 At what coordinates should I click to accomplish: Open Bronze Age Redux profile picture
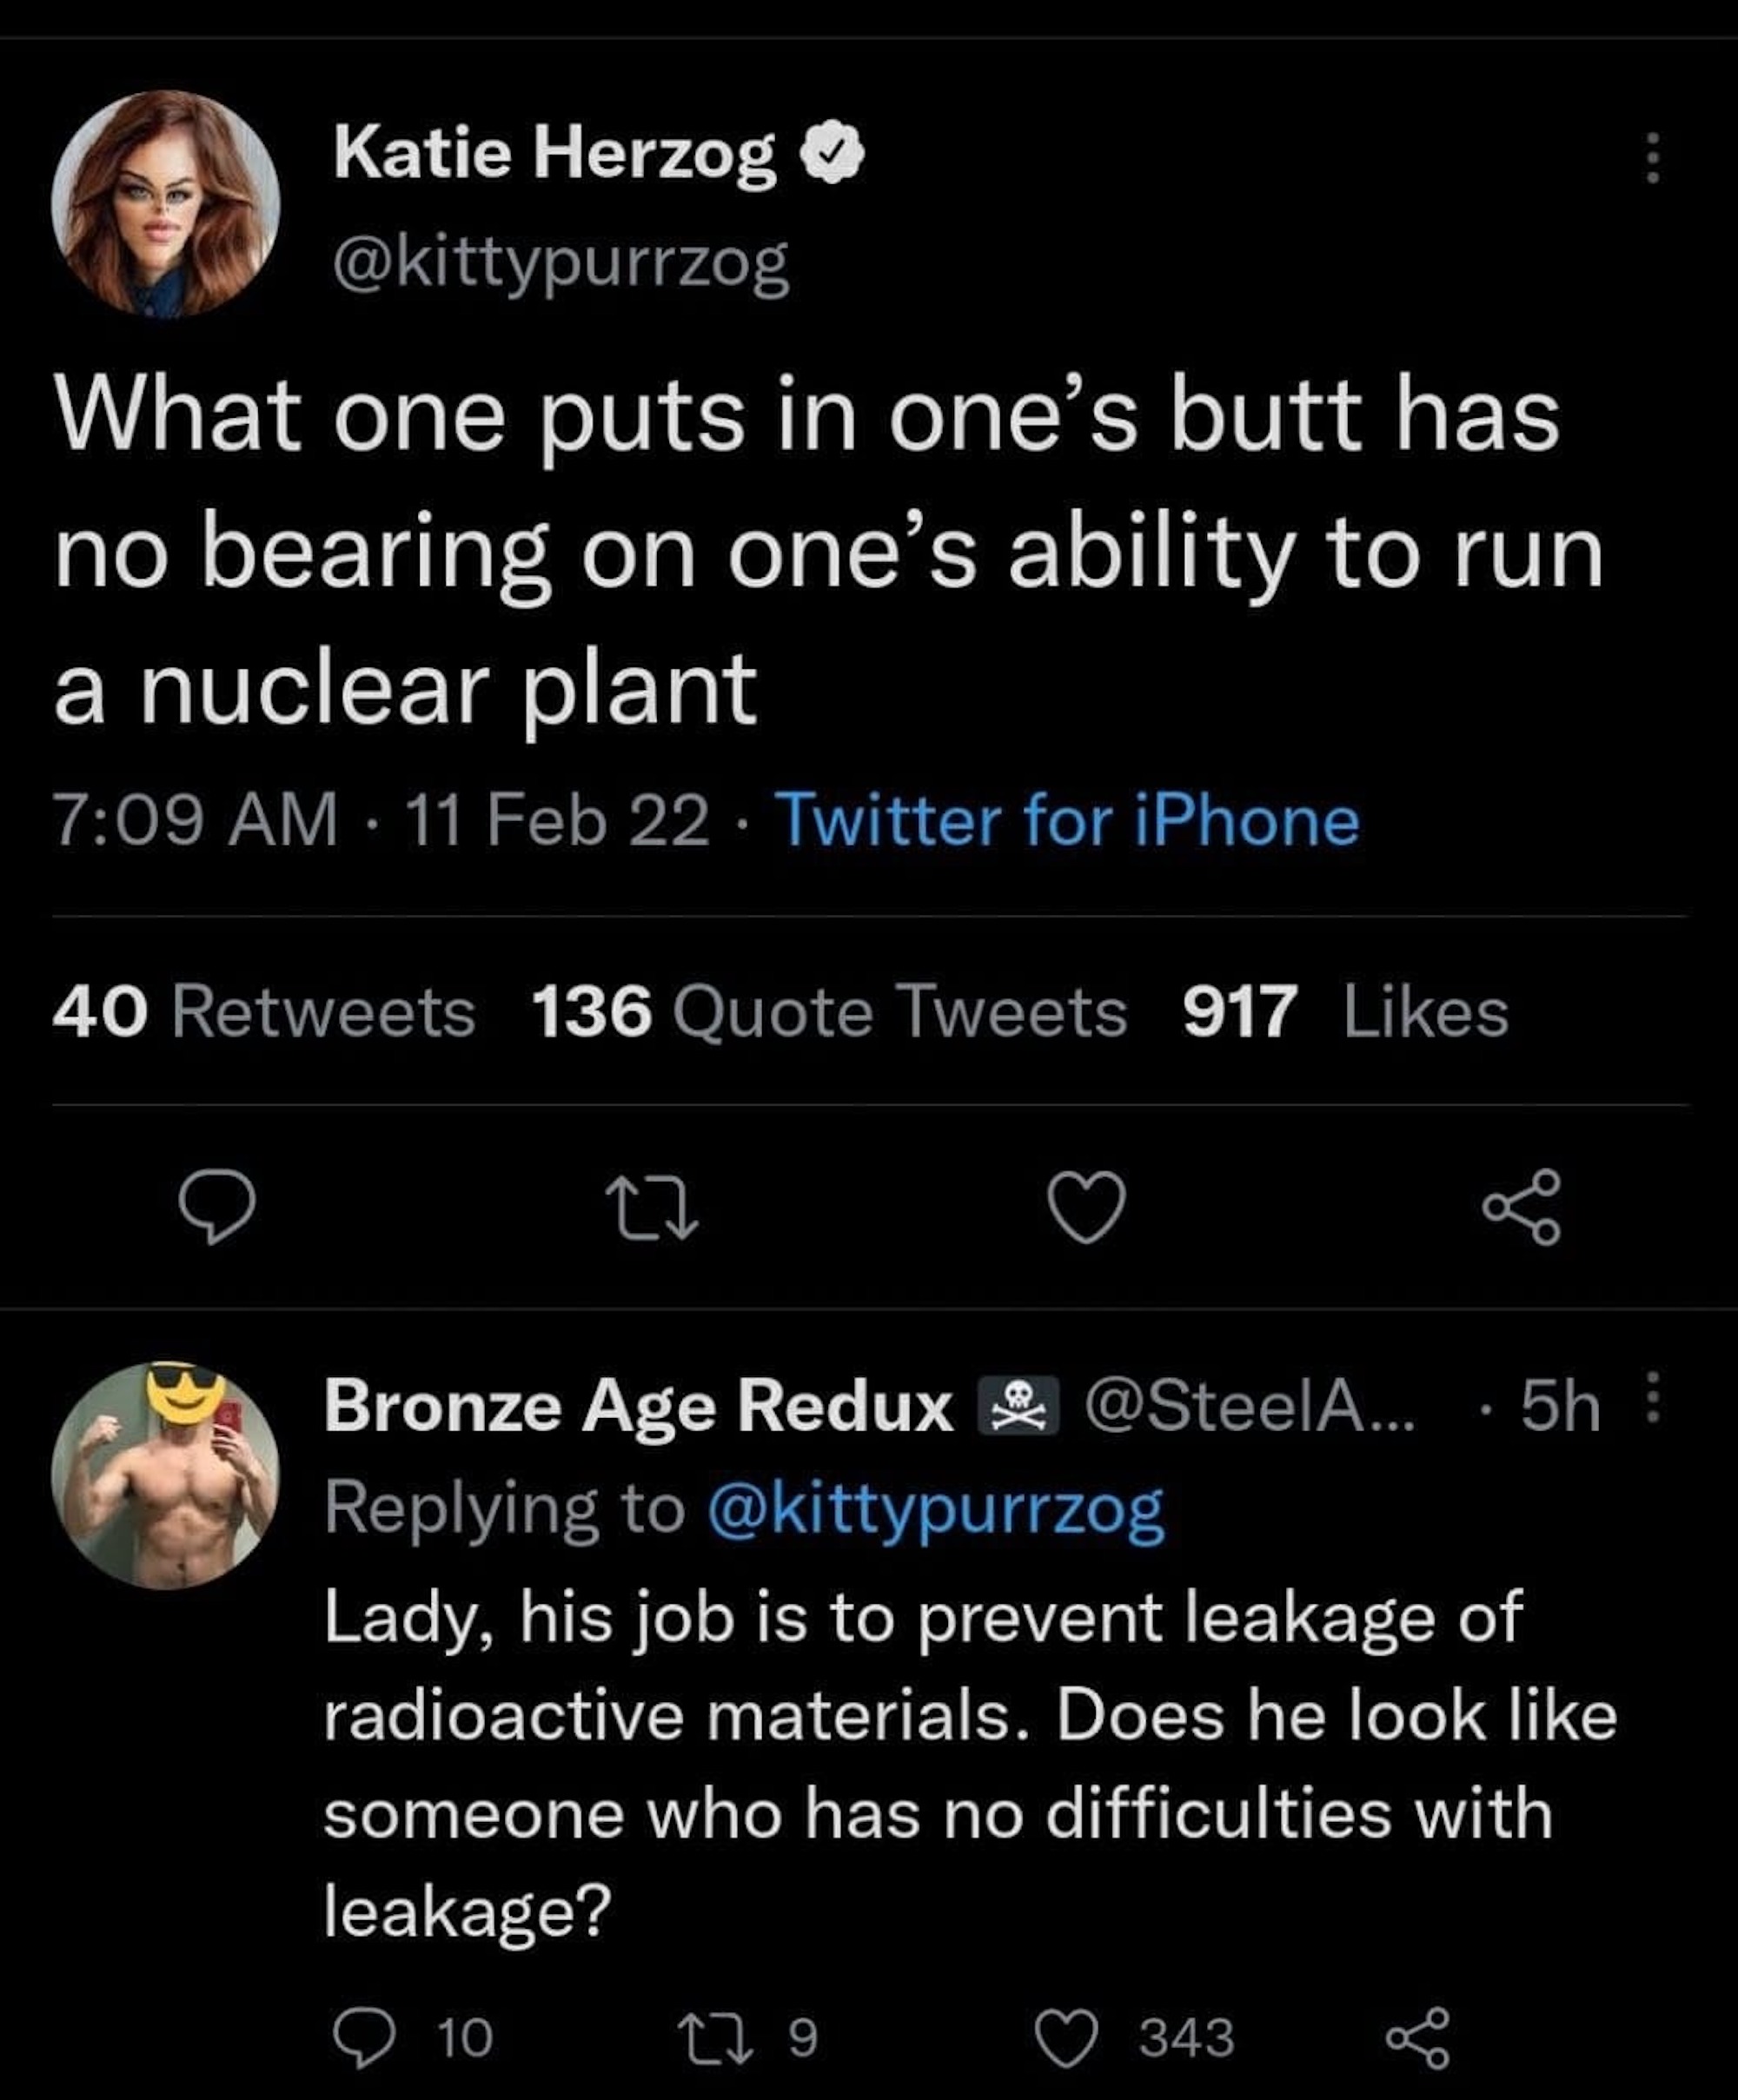click(166, 1475)
